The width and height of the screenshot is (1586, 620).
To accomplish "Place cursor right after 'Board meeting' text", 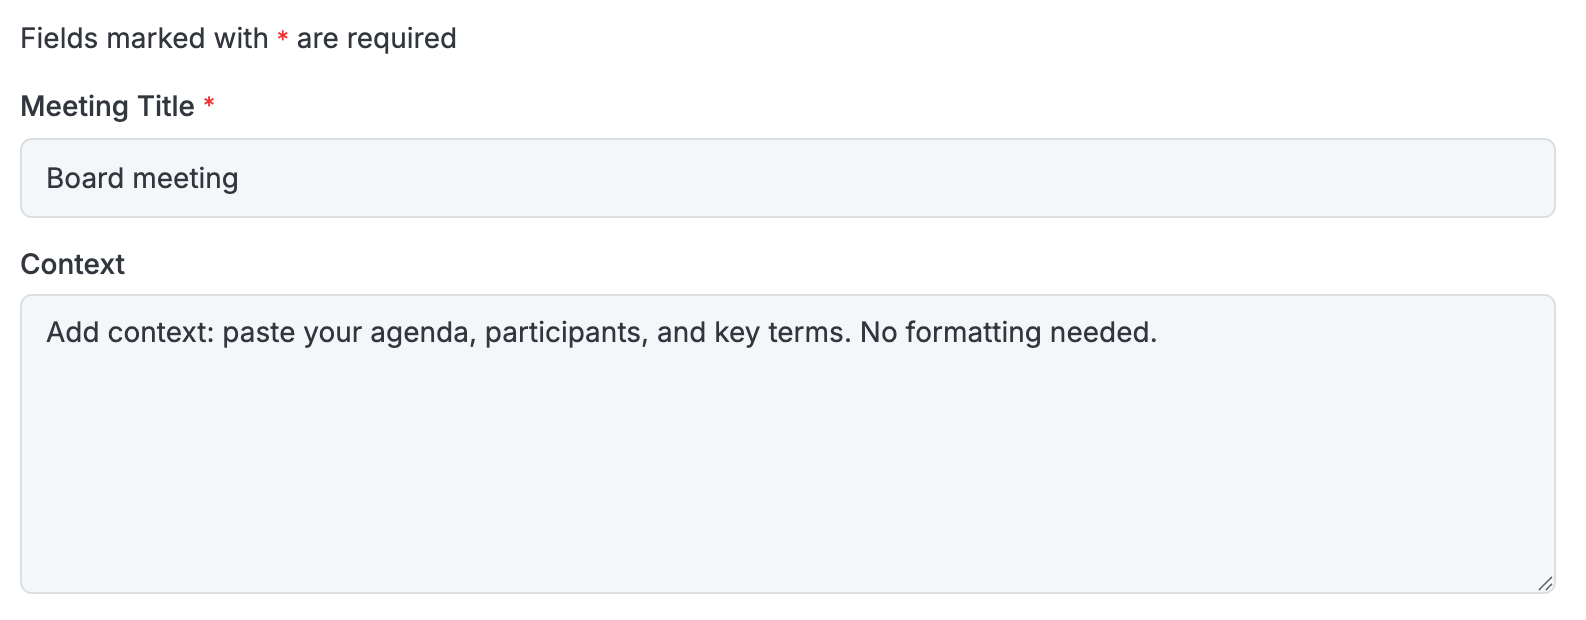I will pos(240,178).
